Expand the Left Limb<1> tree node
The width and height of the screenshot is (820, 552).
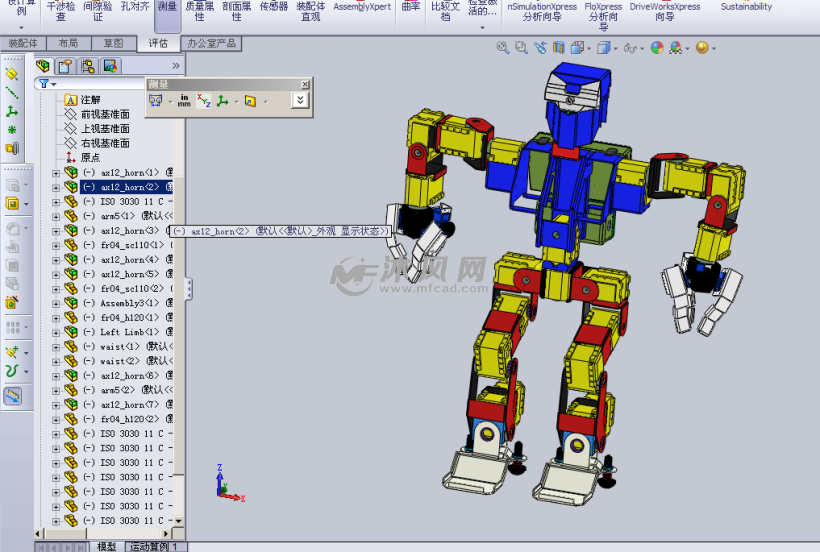[x=55, y=332]
